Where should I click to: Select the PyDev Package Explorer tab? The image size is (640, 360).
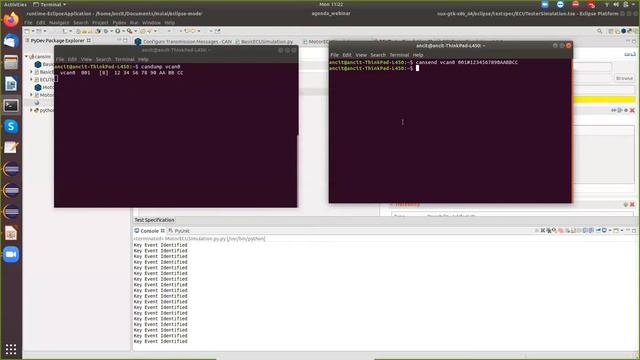coord(58,40)
